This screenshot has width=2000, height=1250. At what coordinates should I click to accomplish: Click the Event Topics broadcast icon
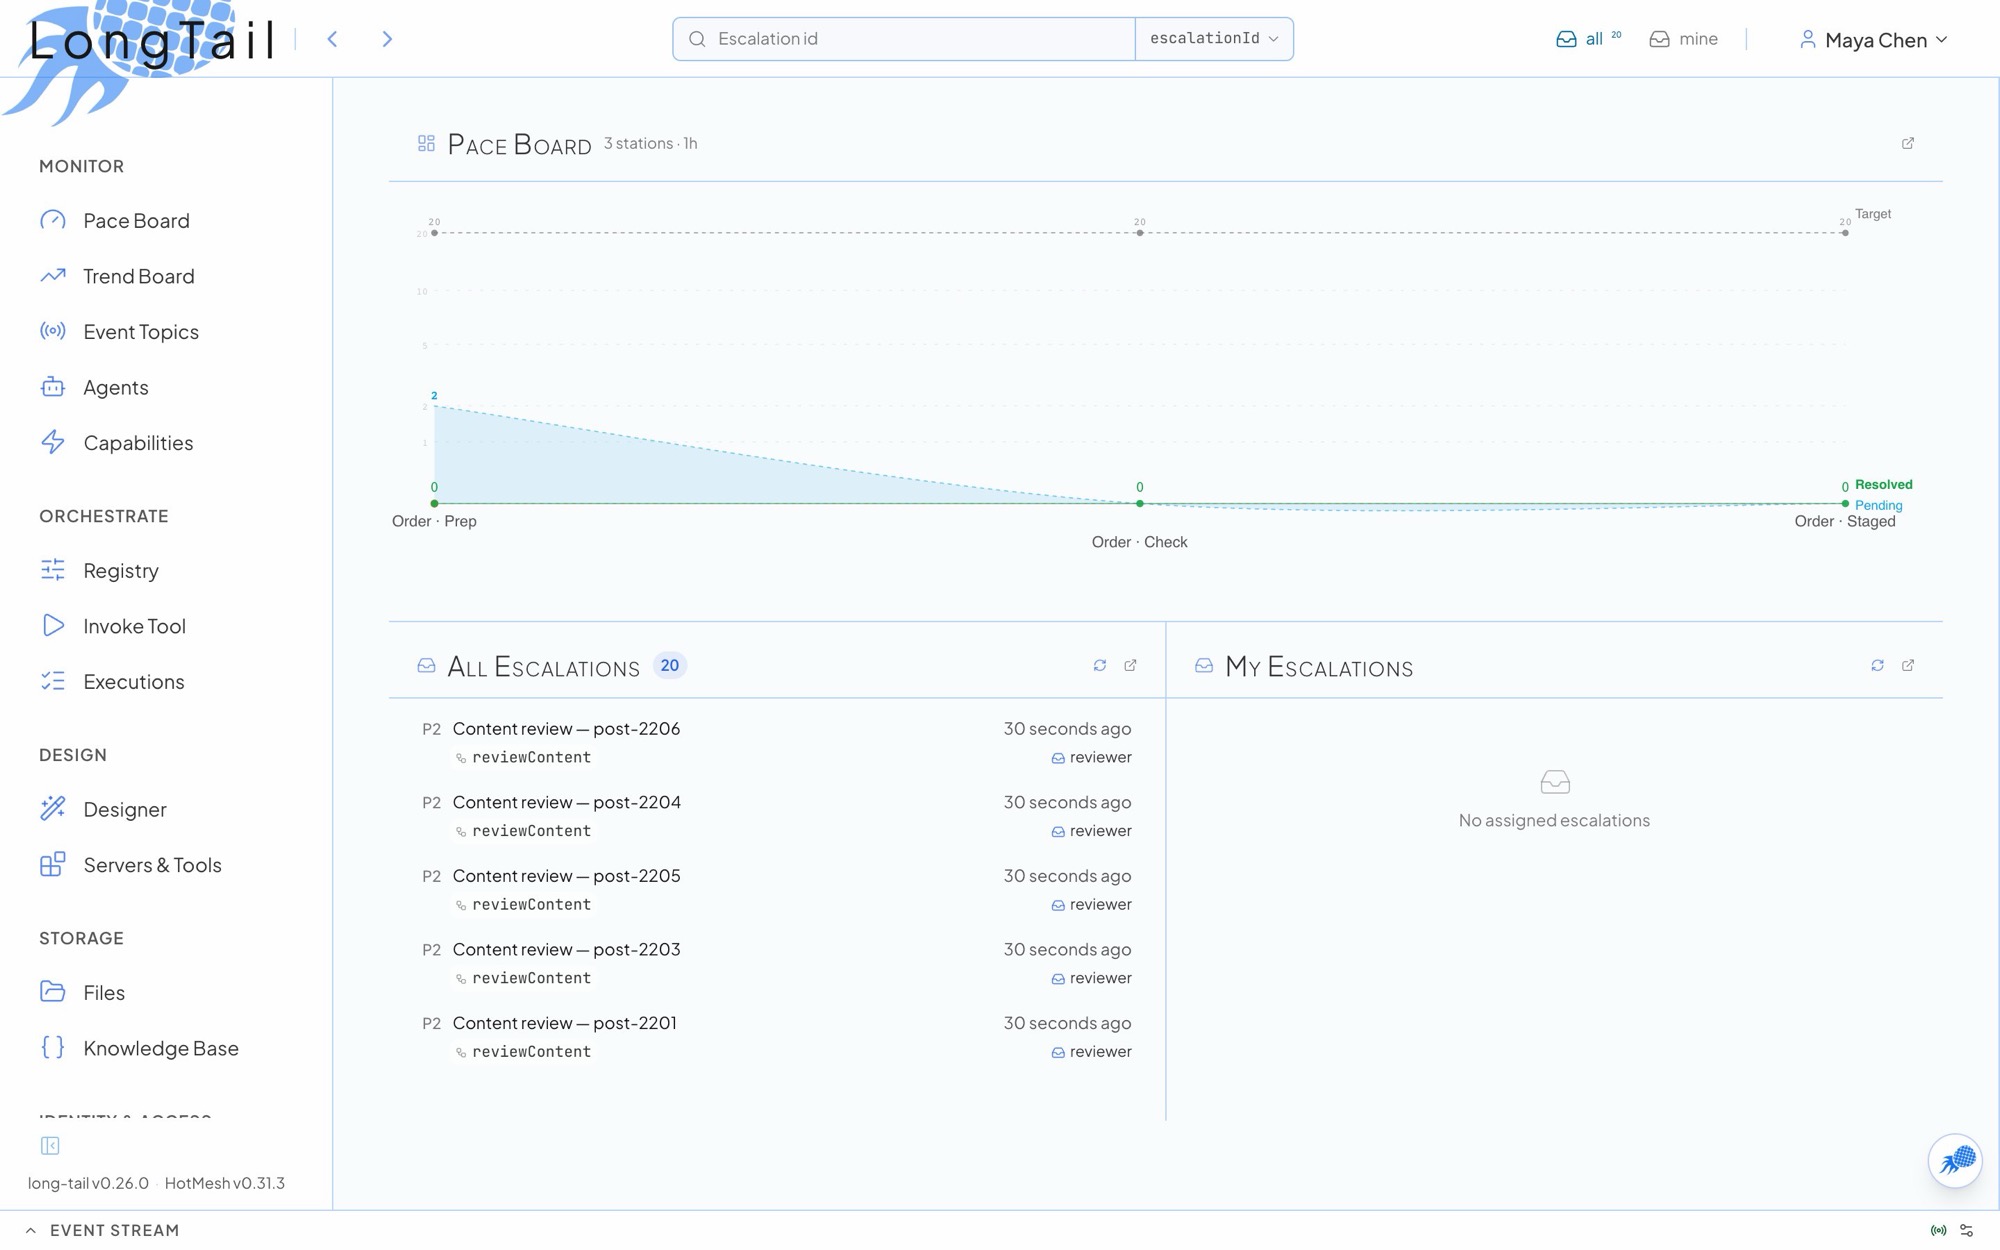coord(53,331)
